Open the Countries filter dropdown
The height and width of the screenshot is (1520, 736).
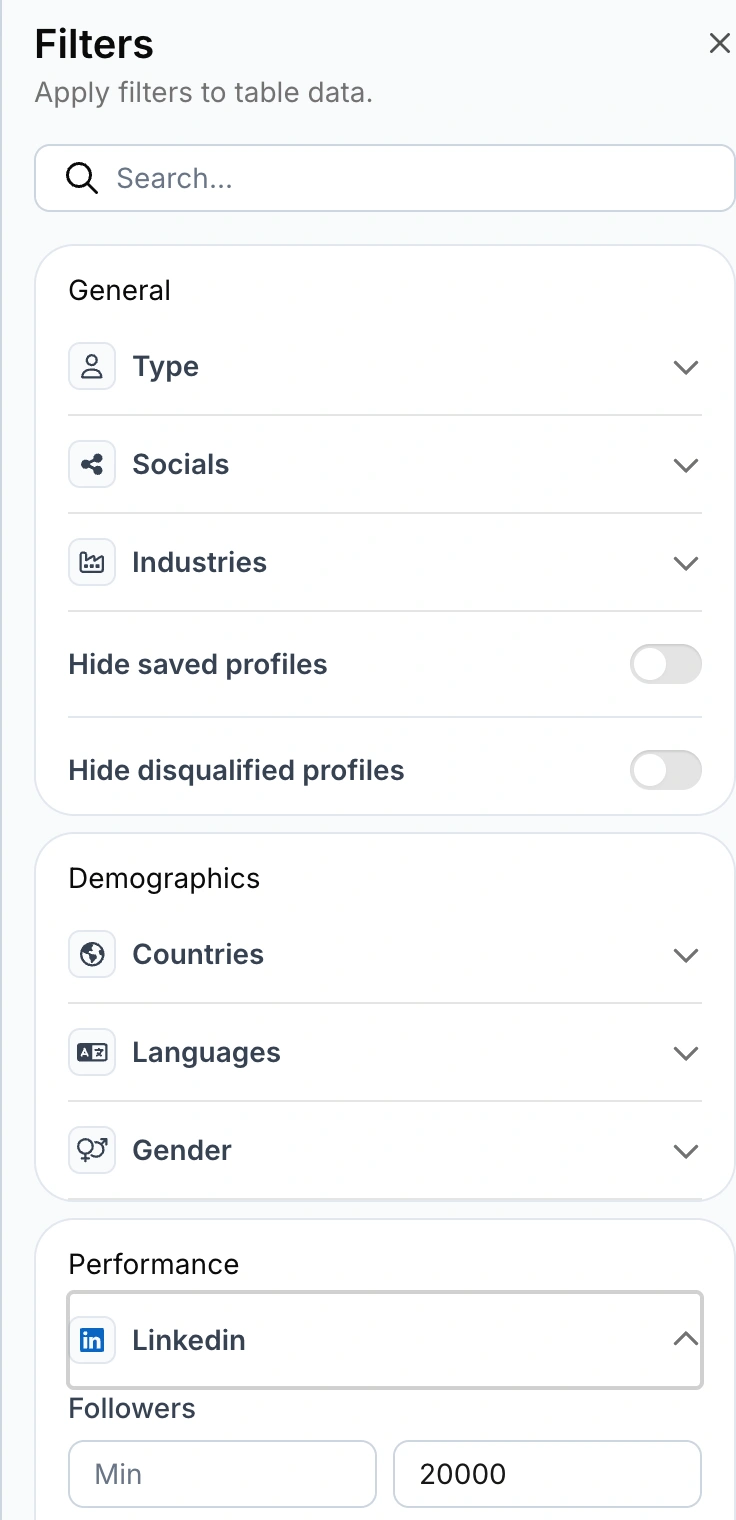[x=685, y=955]
